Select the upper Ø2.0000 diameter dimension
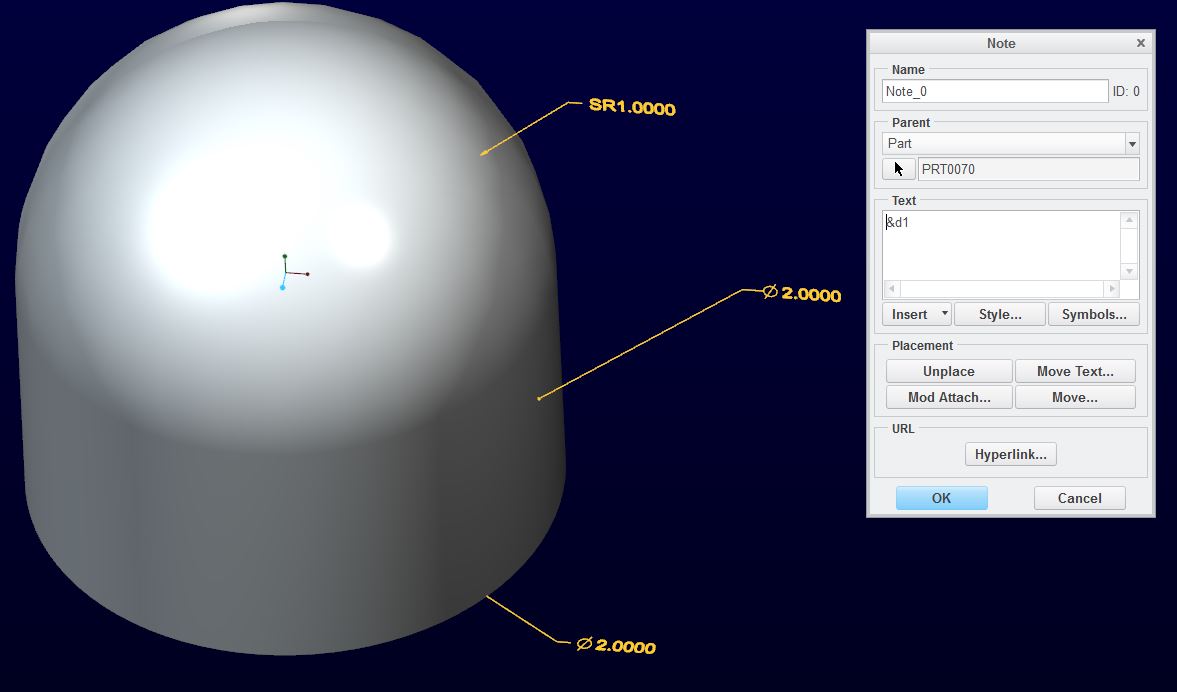 coord(802,293)
